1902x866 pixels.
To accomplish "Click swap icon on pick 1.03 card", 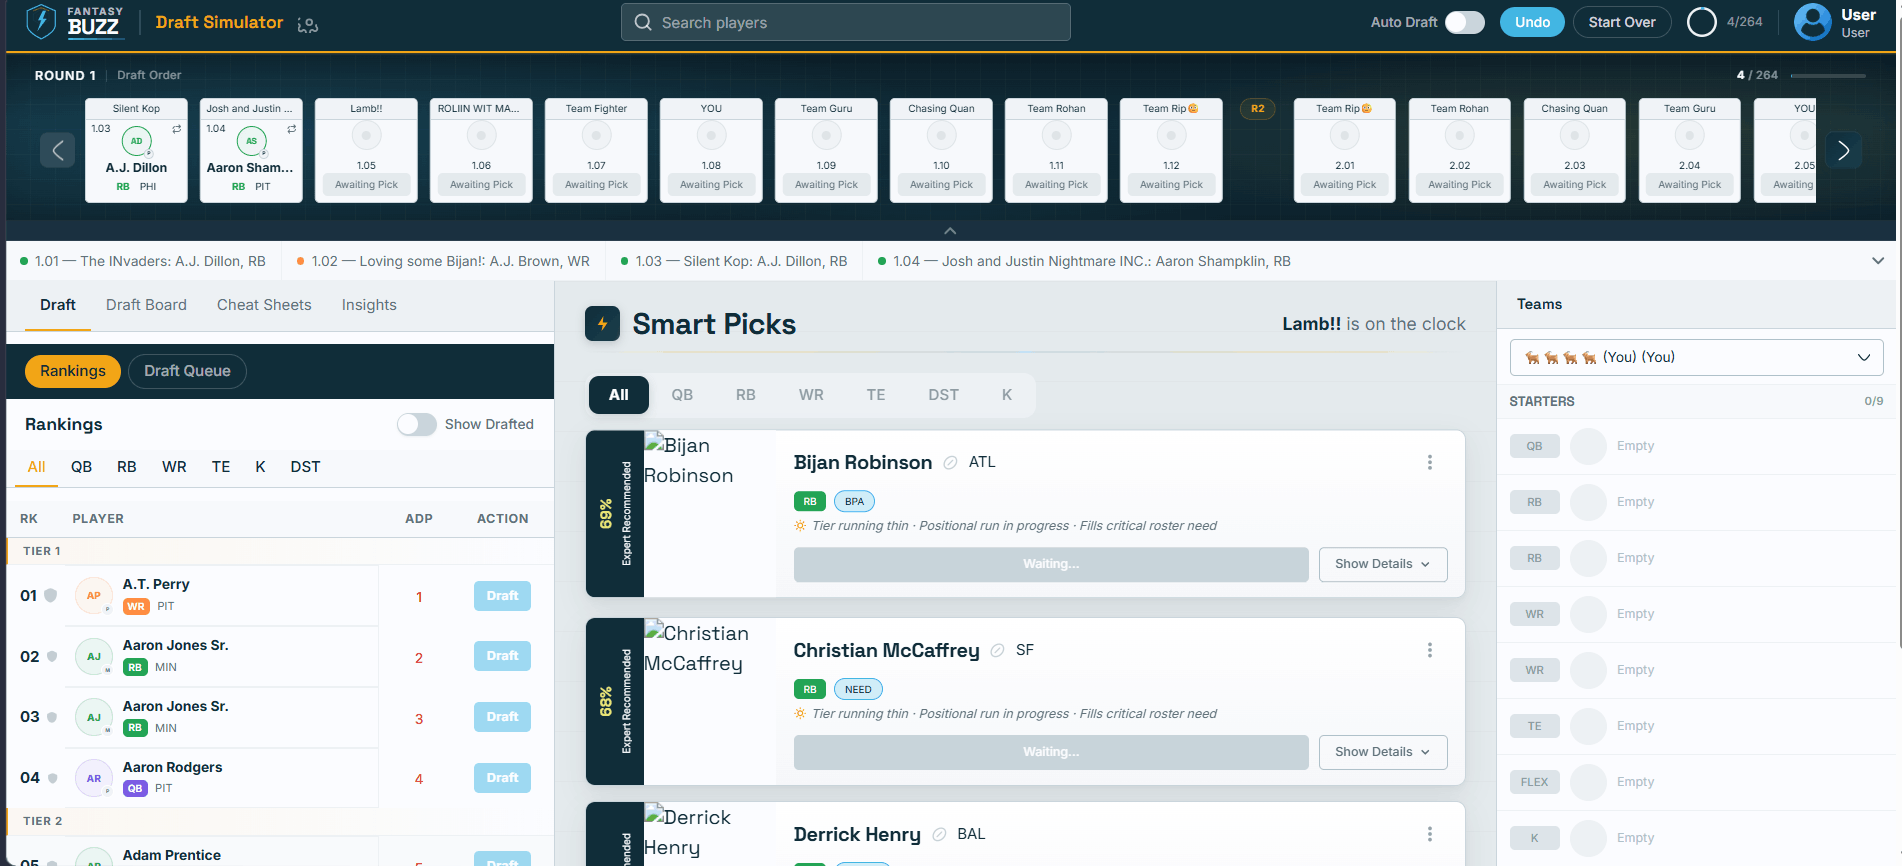I will (177, 129).
